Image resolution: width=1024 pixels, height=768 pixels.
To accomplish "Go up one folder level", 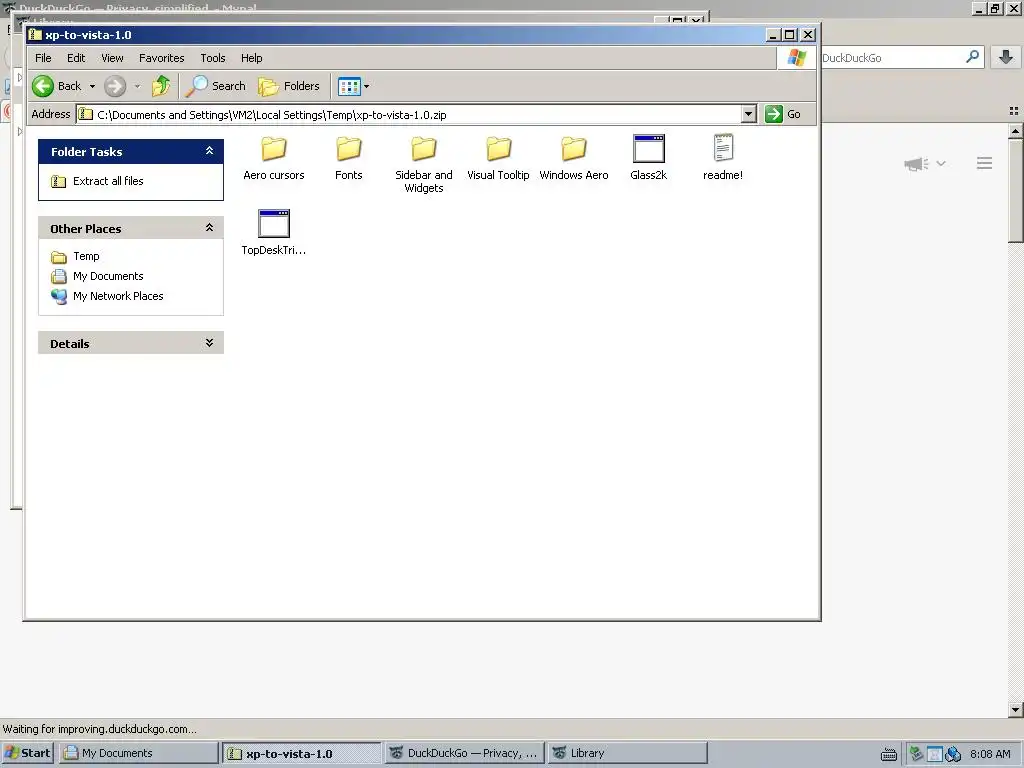I will 161,86.
